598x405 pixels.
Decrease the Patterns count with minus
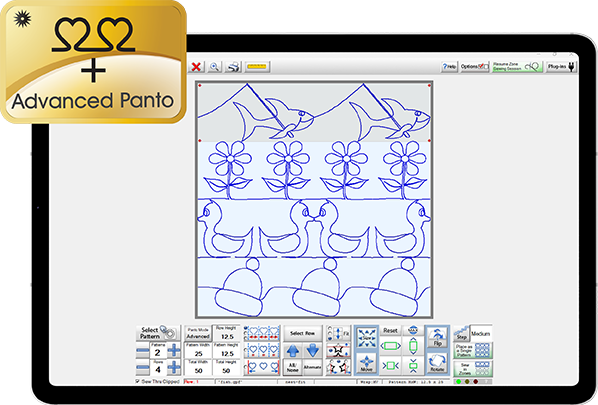[143, 350]
